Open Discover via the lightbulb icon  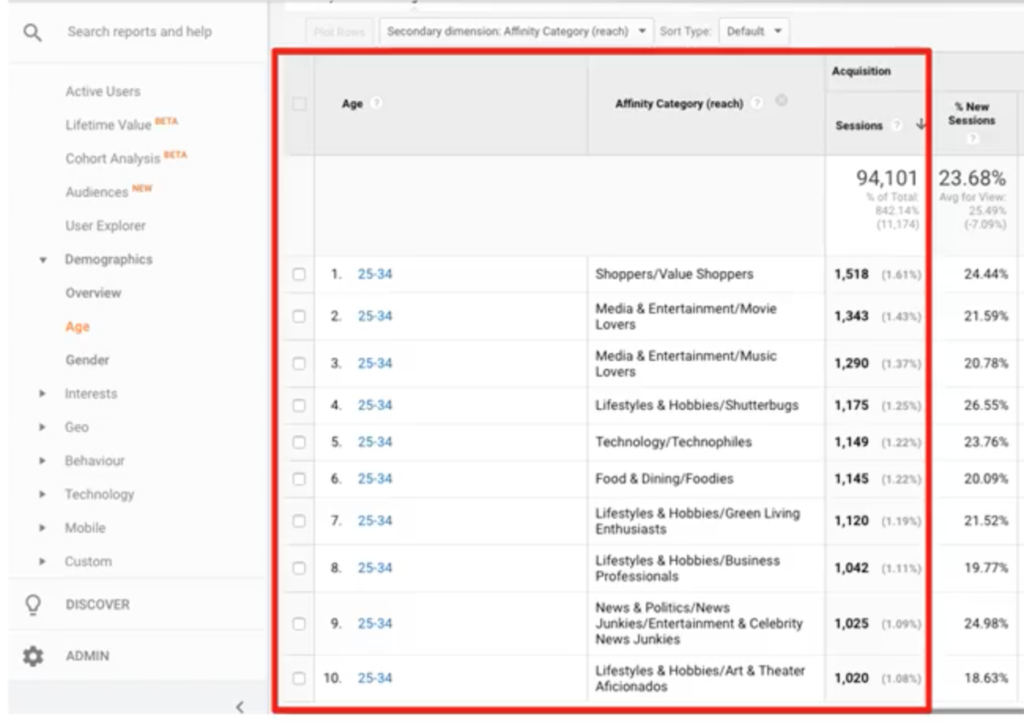pos(33,605)
